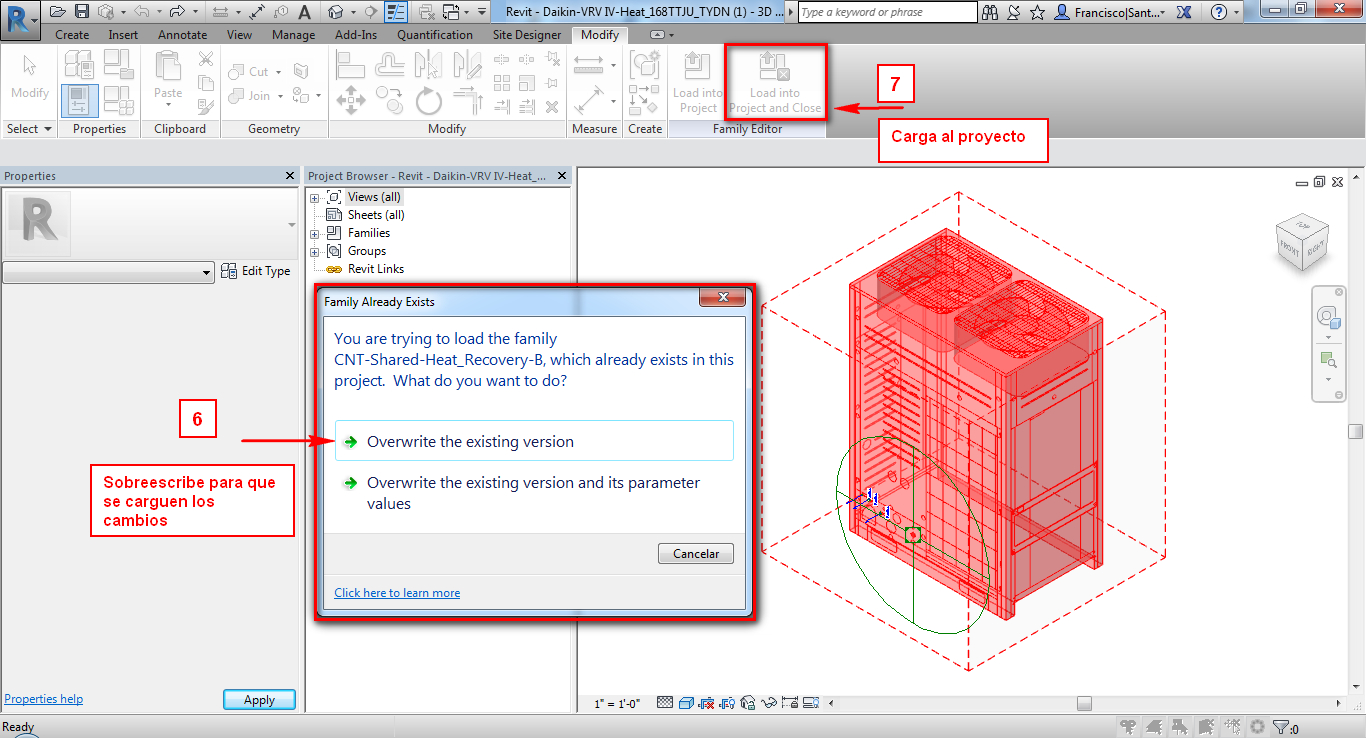1366x738 pixels.
Task: Open the default 3D view house icon
Action: pos(334,11)
